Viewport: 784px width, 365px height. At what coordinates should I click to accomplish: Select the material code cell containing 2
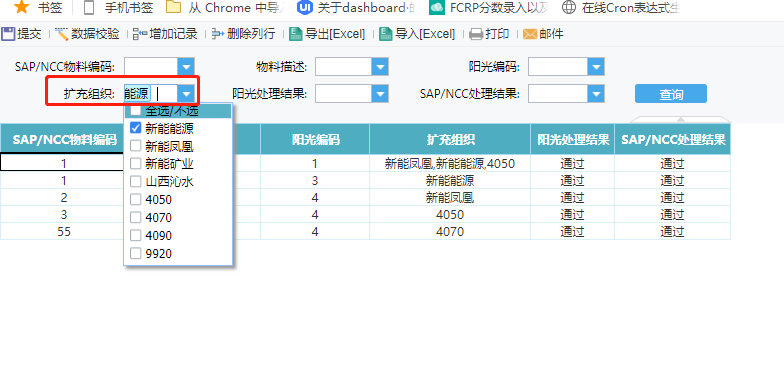point(64,198)
